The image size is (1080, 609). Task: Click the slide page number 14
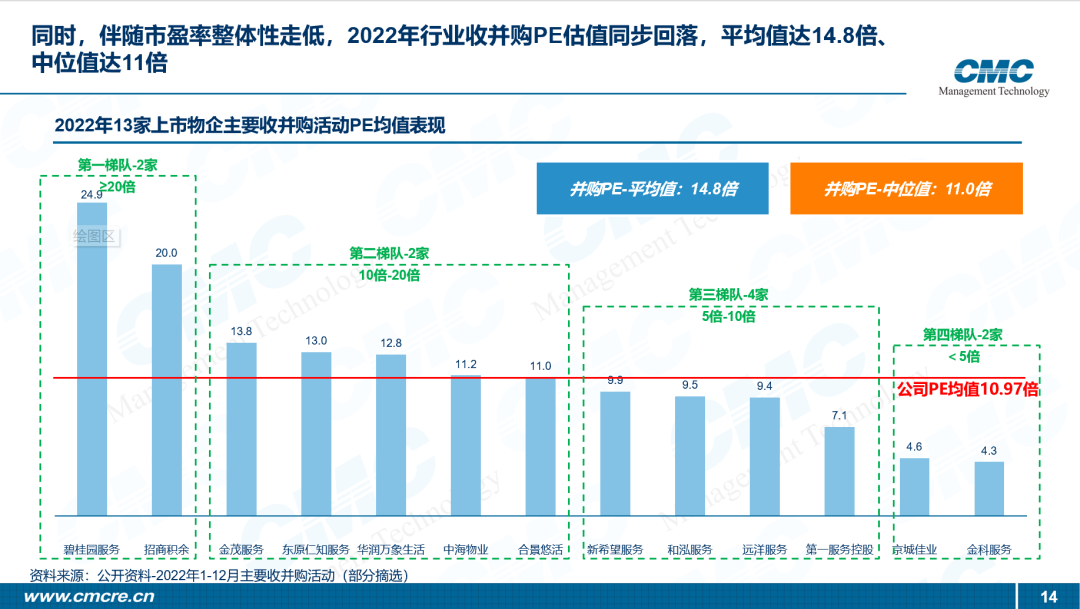[x=1048, y=597]
